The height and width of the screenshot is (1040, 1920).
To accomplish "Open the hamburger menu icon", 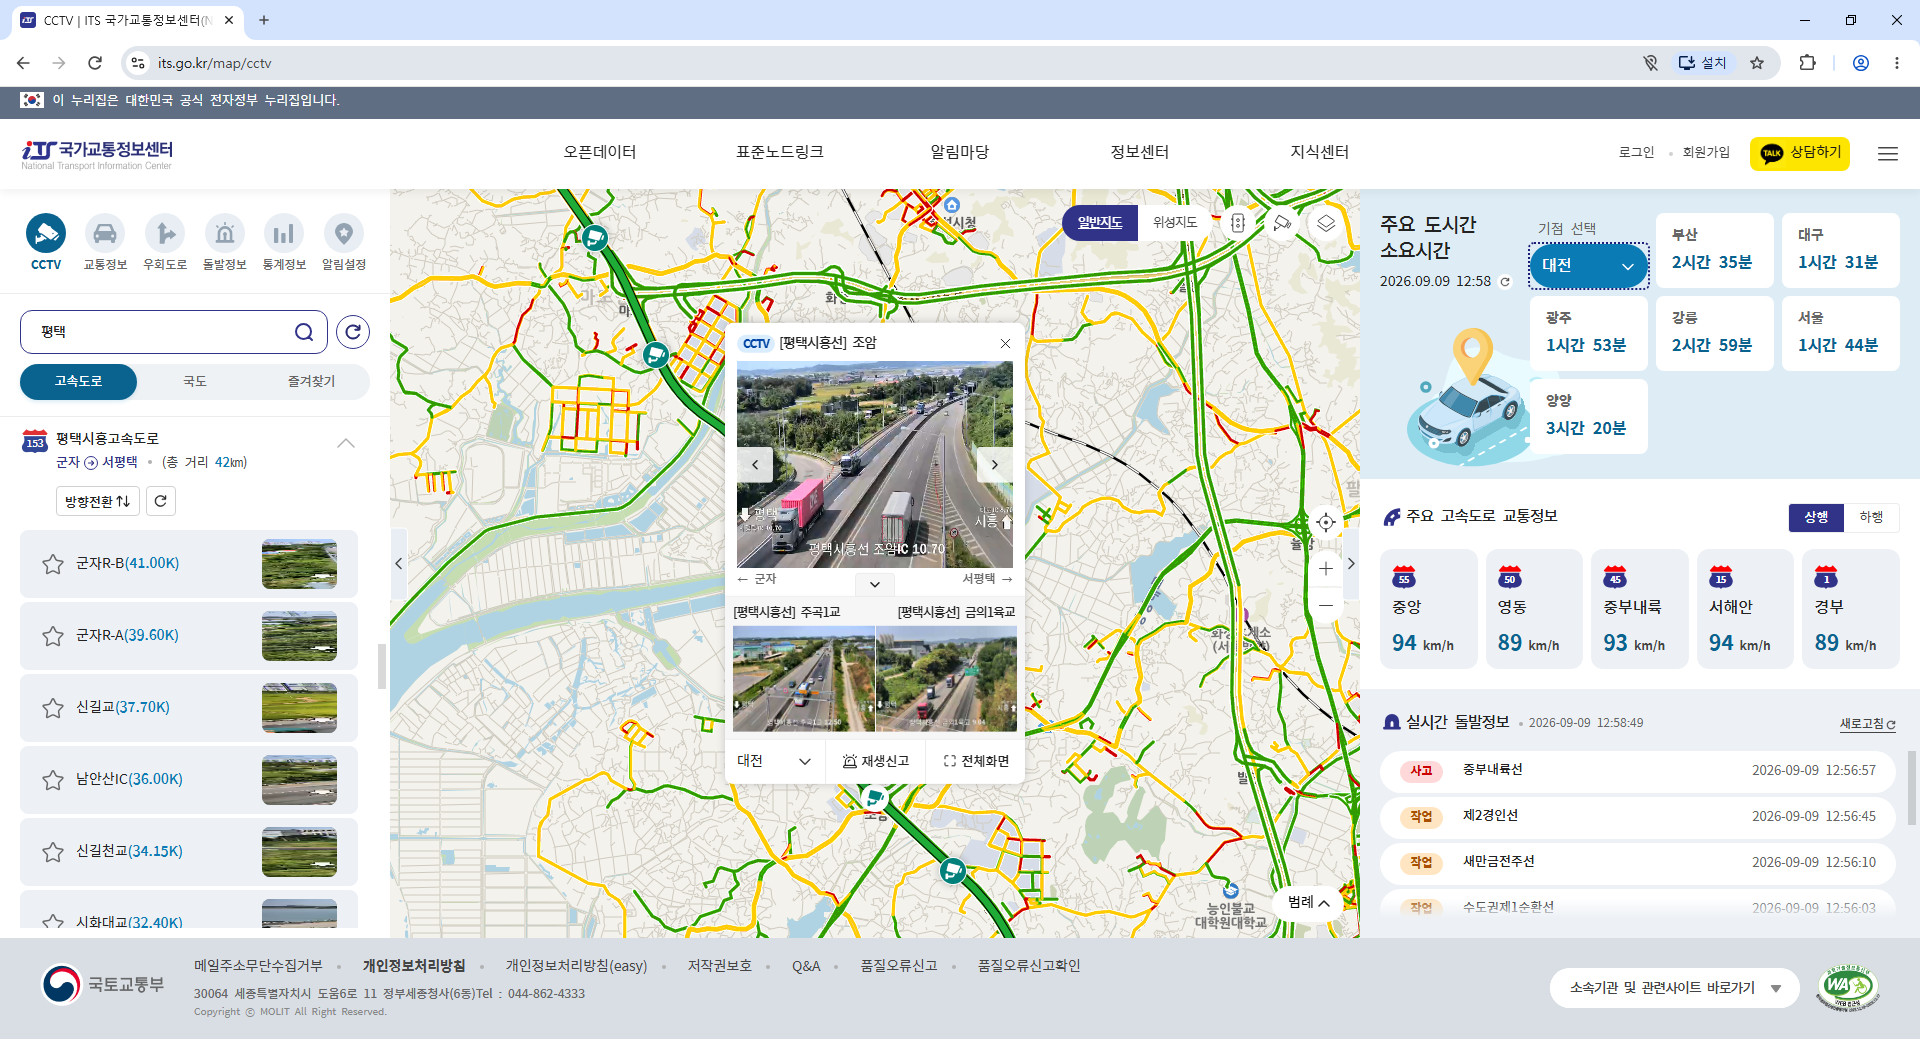I will 1888,153.
